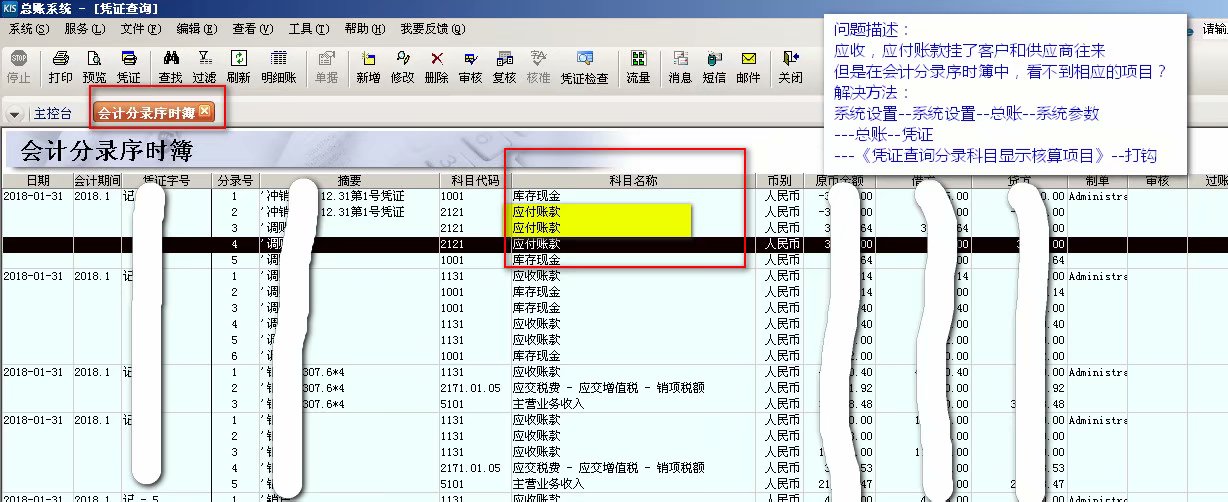Run 凭证检查 (Voucher check) tool
Image resolution: width=1228 pixels, height=502 pixels.
[x=584, y=67]
